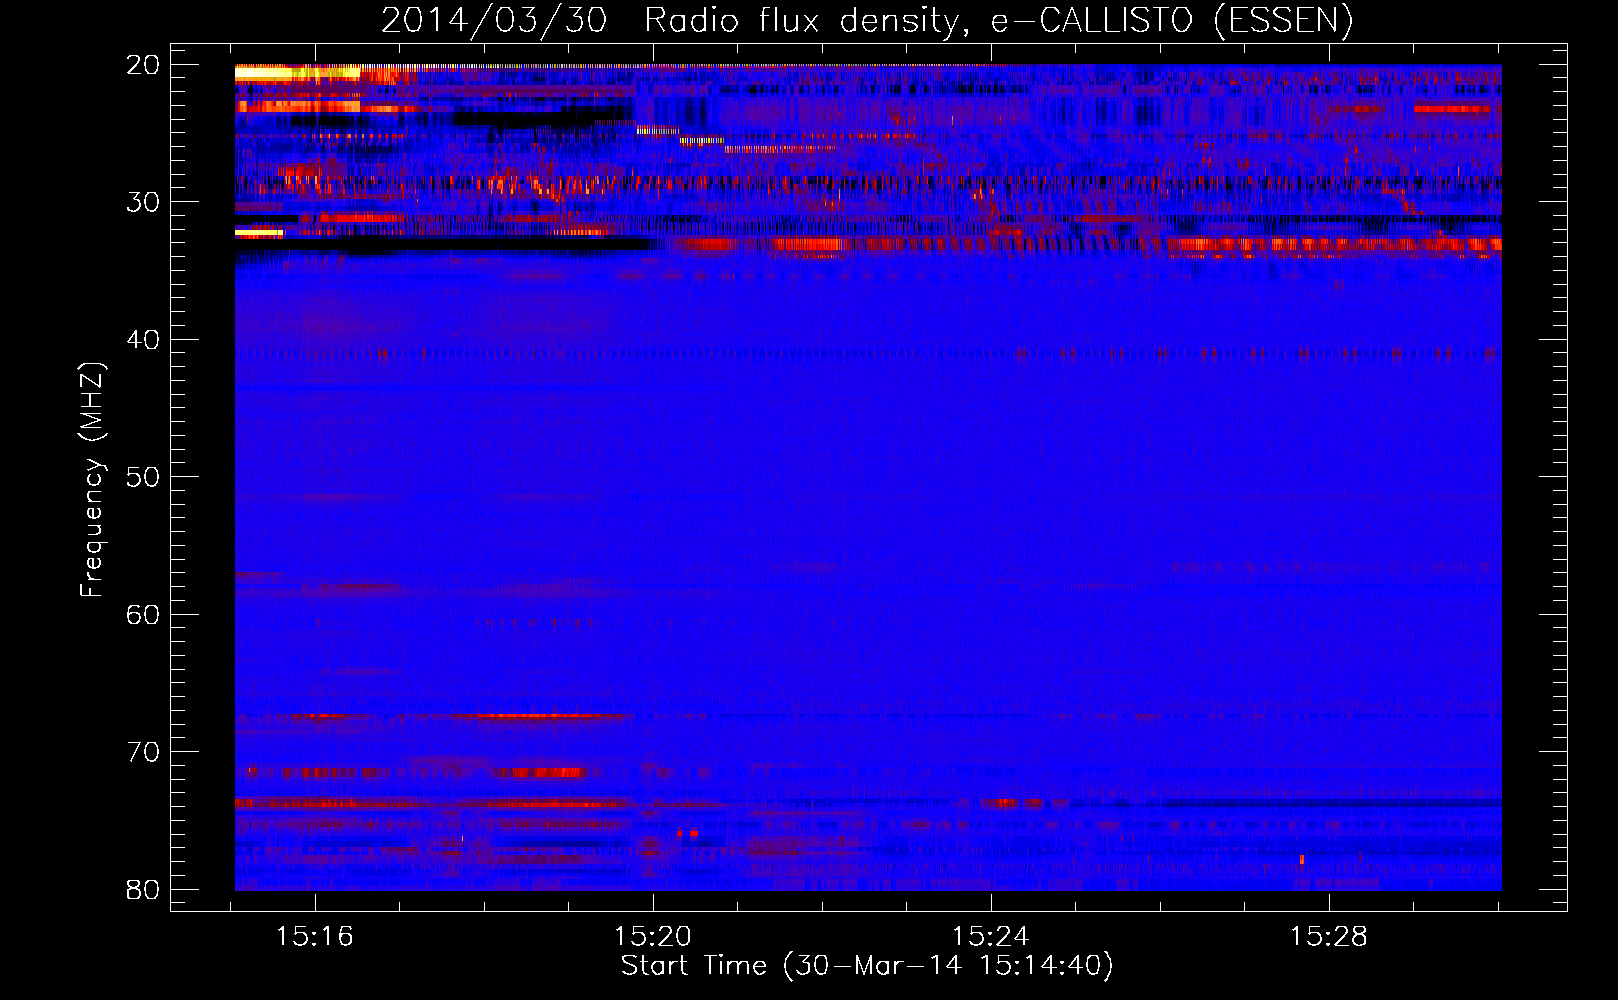
Task: Select the 15:24 time tick label
Action: [x=991, y=937]
